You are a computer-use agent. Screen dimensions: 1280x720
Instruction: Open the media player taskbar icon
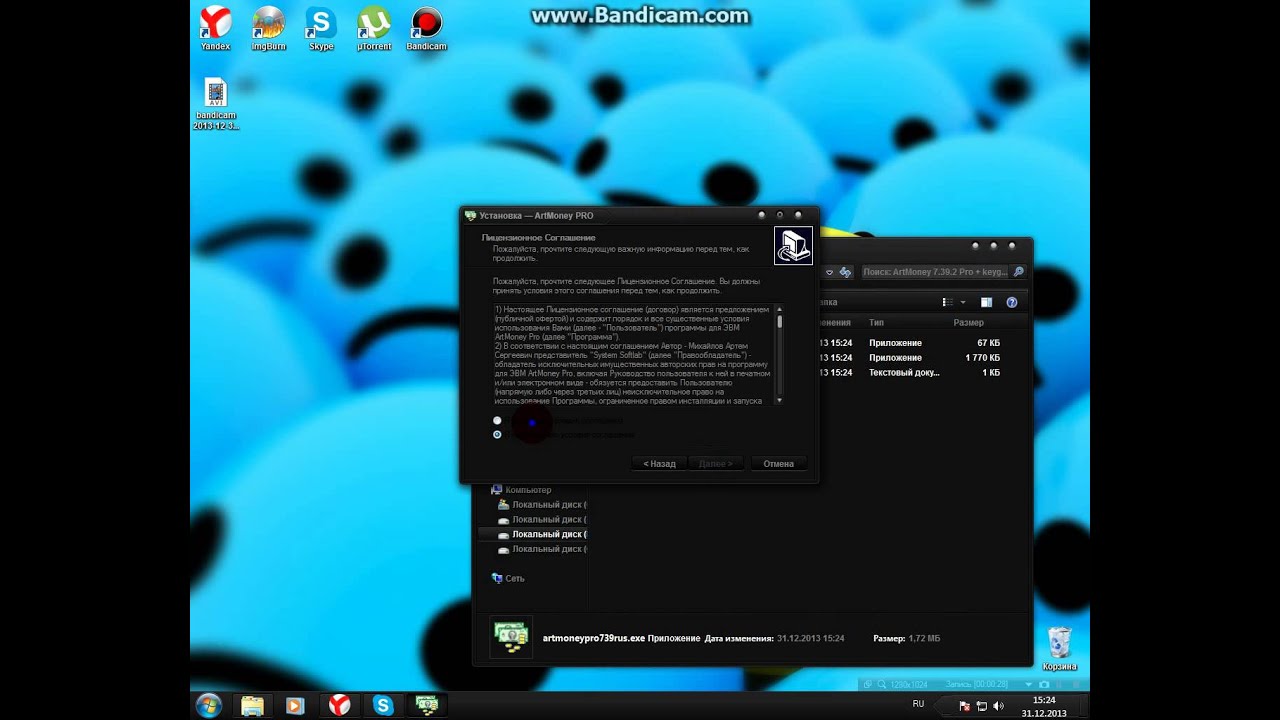point(295,706)
